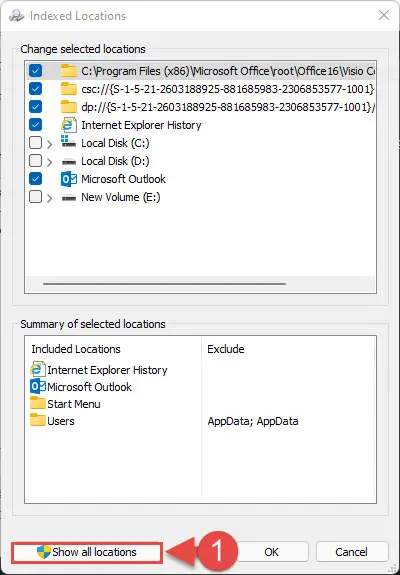Click the New Volume (E:) drive icon

point(69,197)
